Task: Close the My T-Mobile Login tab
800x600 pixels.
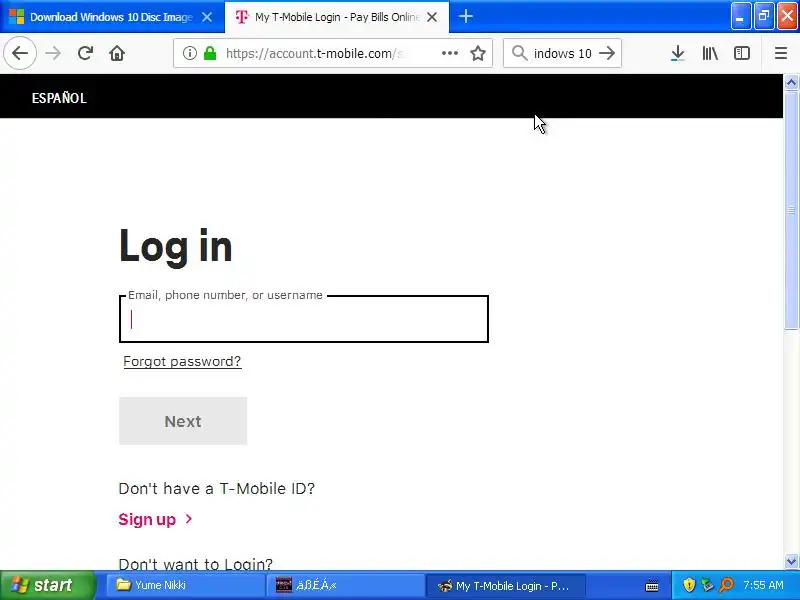Action: 432,17
